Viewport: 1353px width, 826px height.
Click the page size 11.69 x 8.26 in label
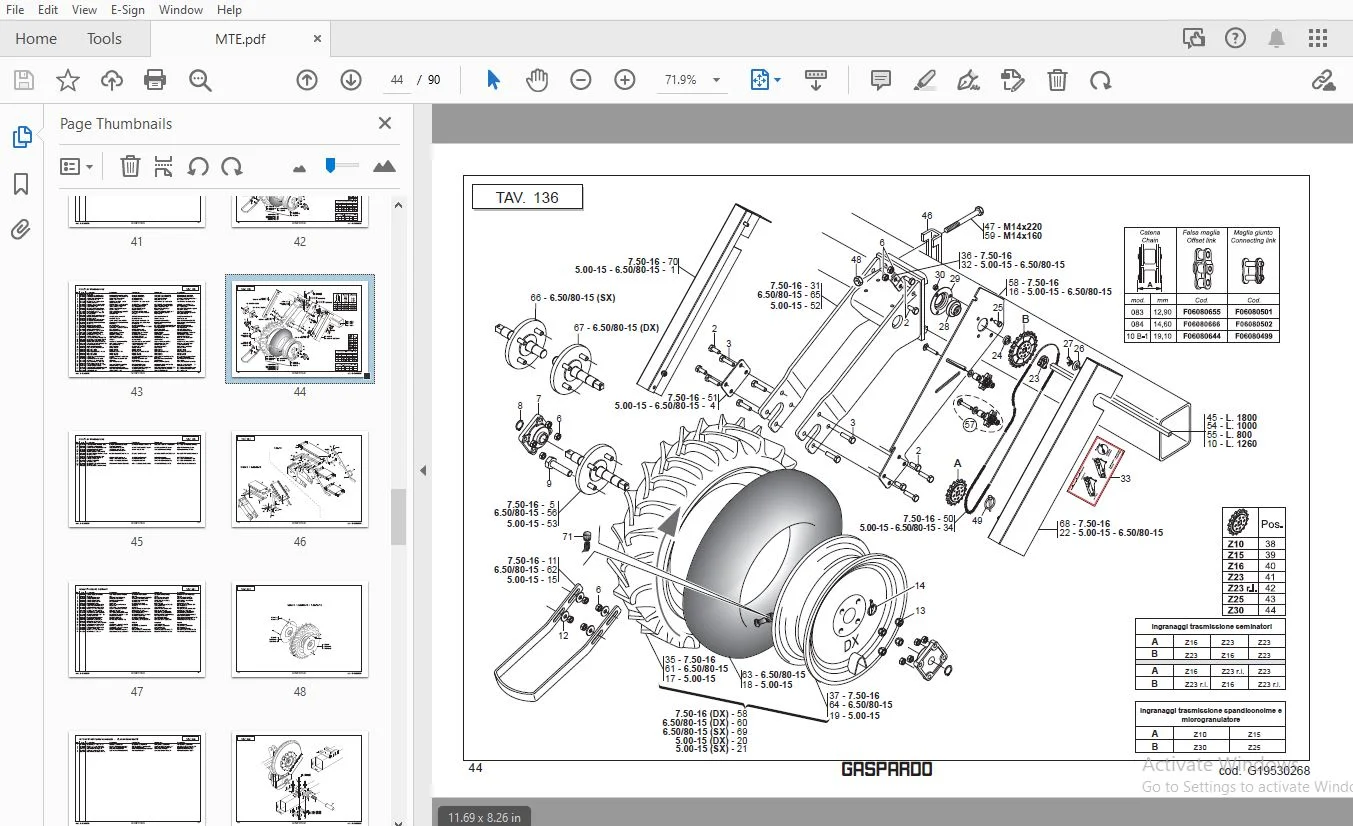tap(484, 817)
